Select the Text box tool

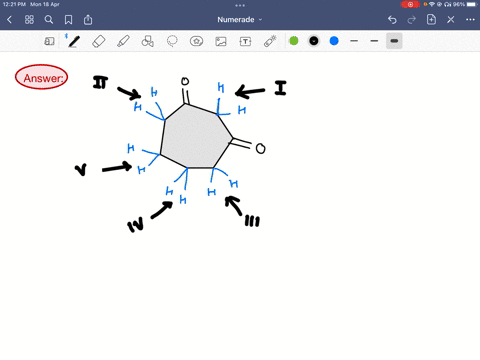tap(245, 41)
